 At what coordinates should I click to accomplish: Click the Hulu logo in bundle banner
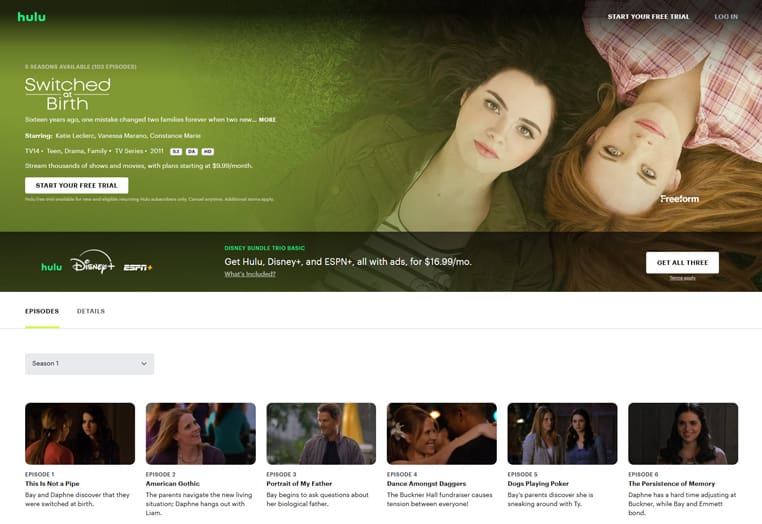pos(52,267)
